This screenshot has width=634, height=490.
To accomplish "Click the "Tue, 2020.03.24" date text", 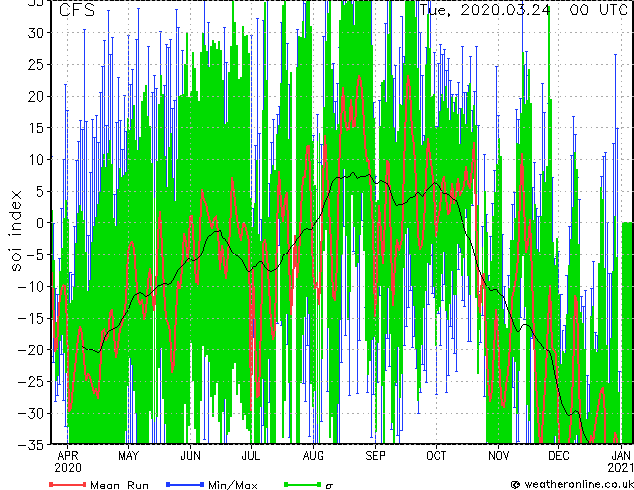I will [x=485, y=10].
